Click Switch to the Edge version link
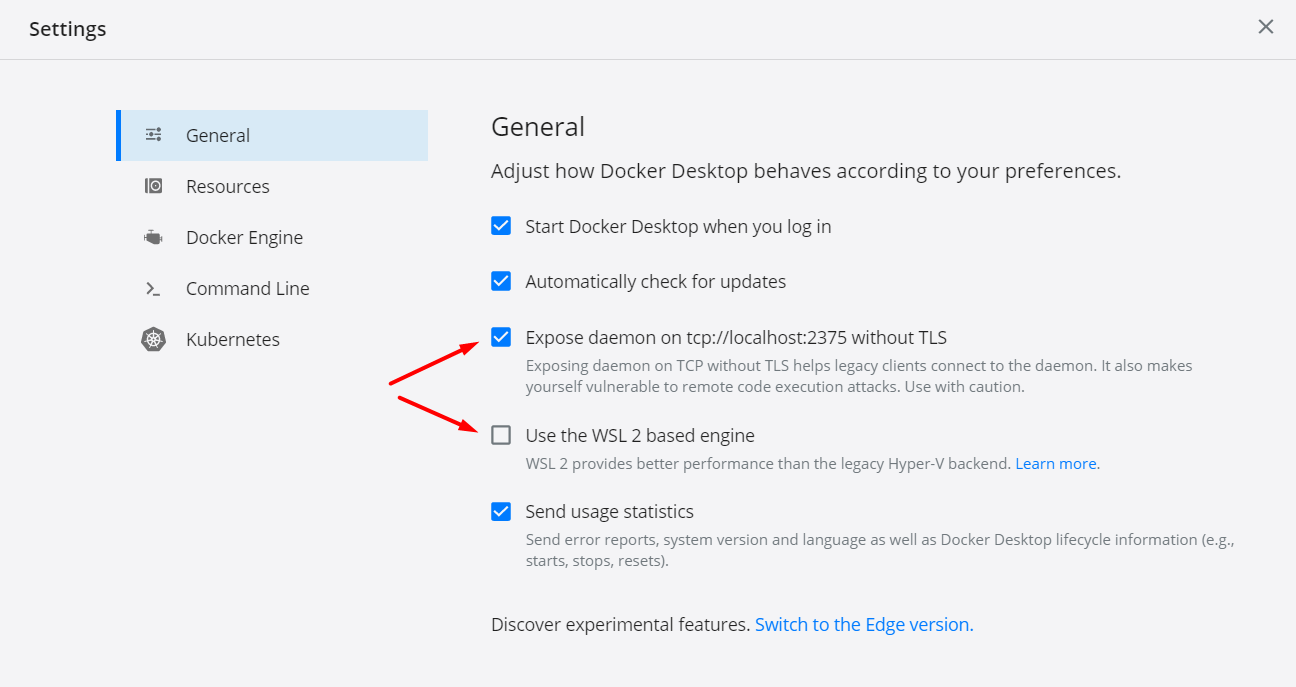1296x687 pixels. click(x=864, y=624)
